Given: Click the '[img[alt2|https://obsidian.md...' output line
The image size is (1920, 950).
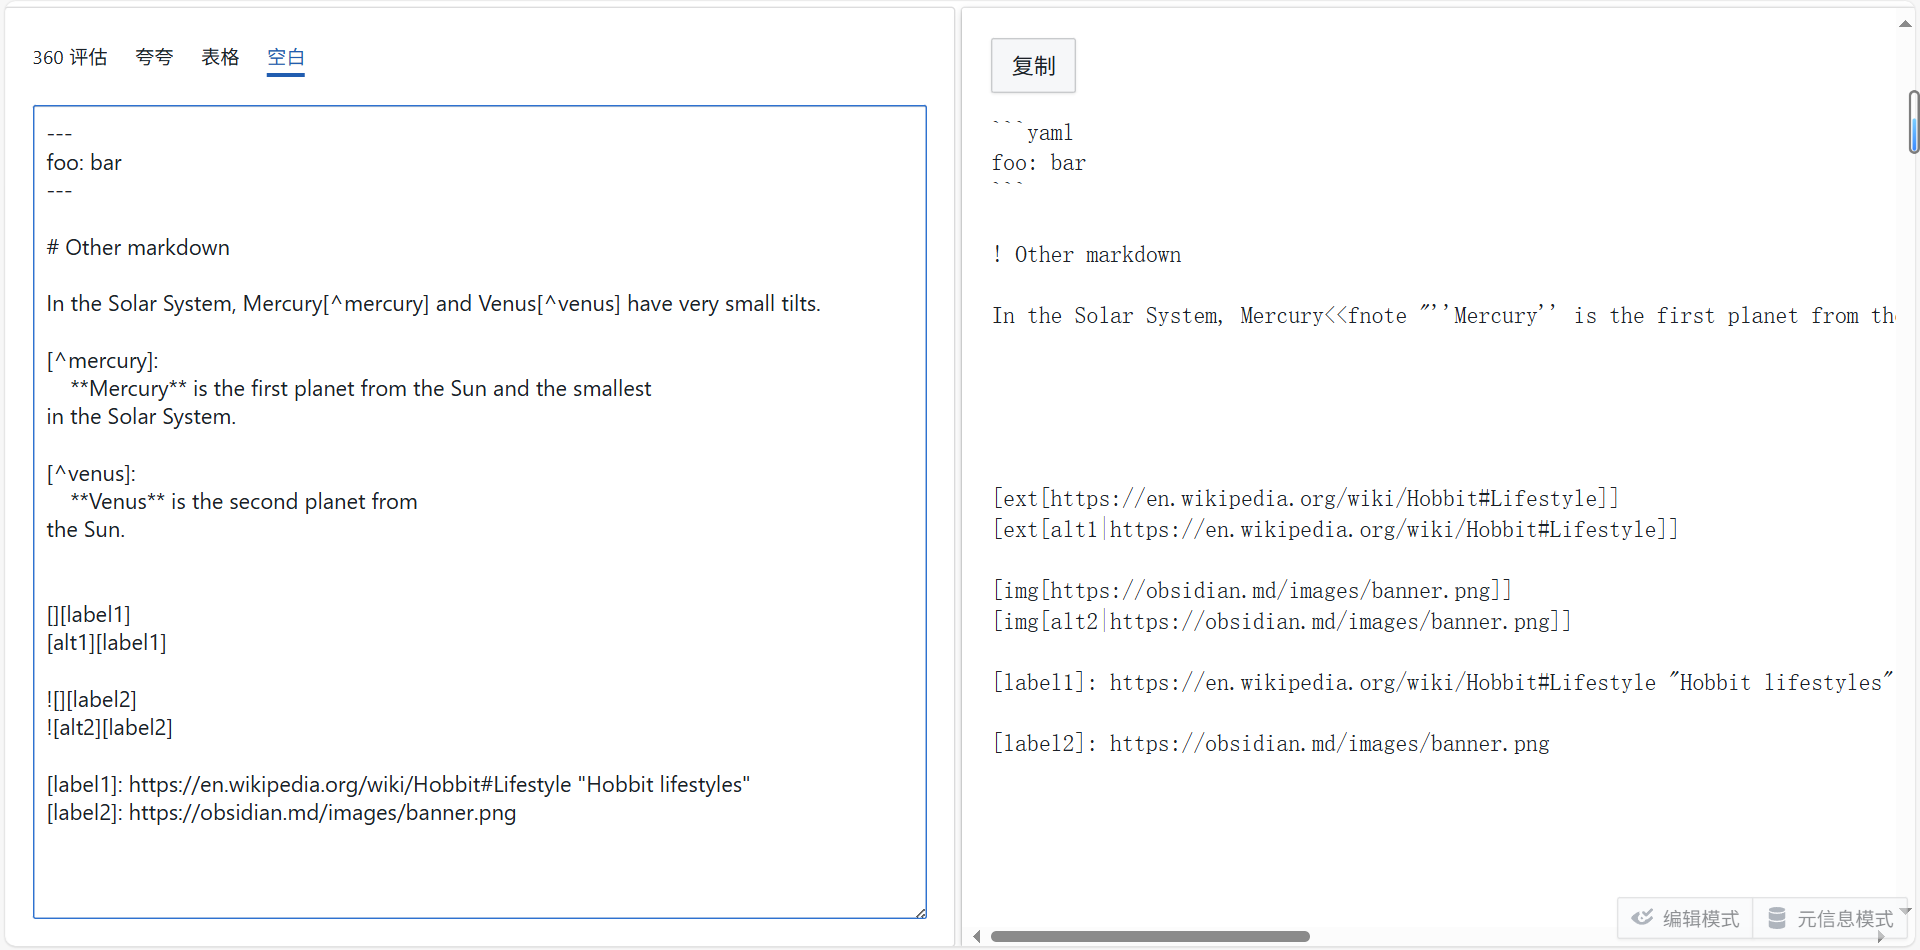Looking at the screenshot, I should coord(1282,621).
